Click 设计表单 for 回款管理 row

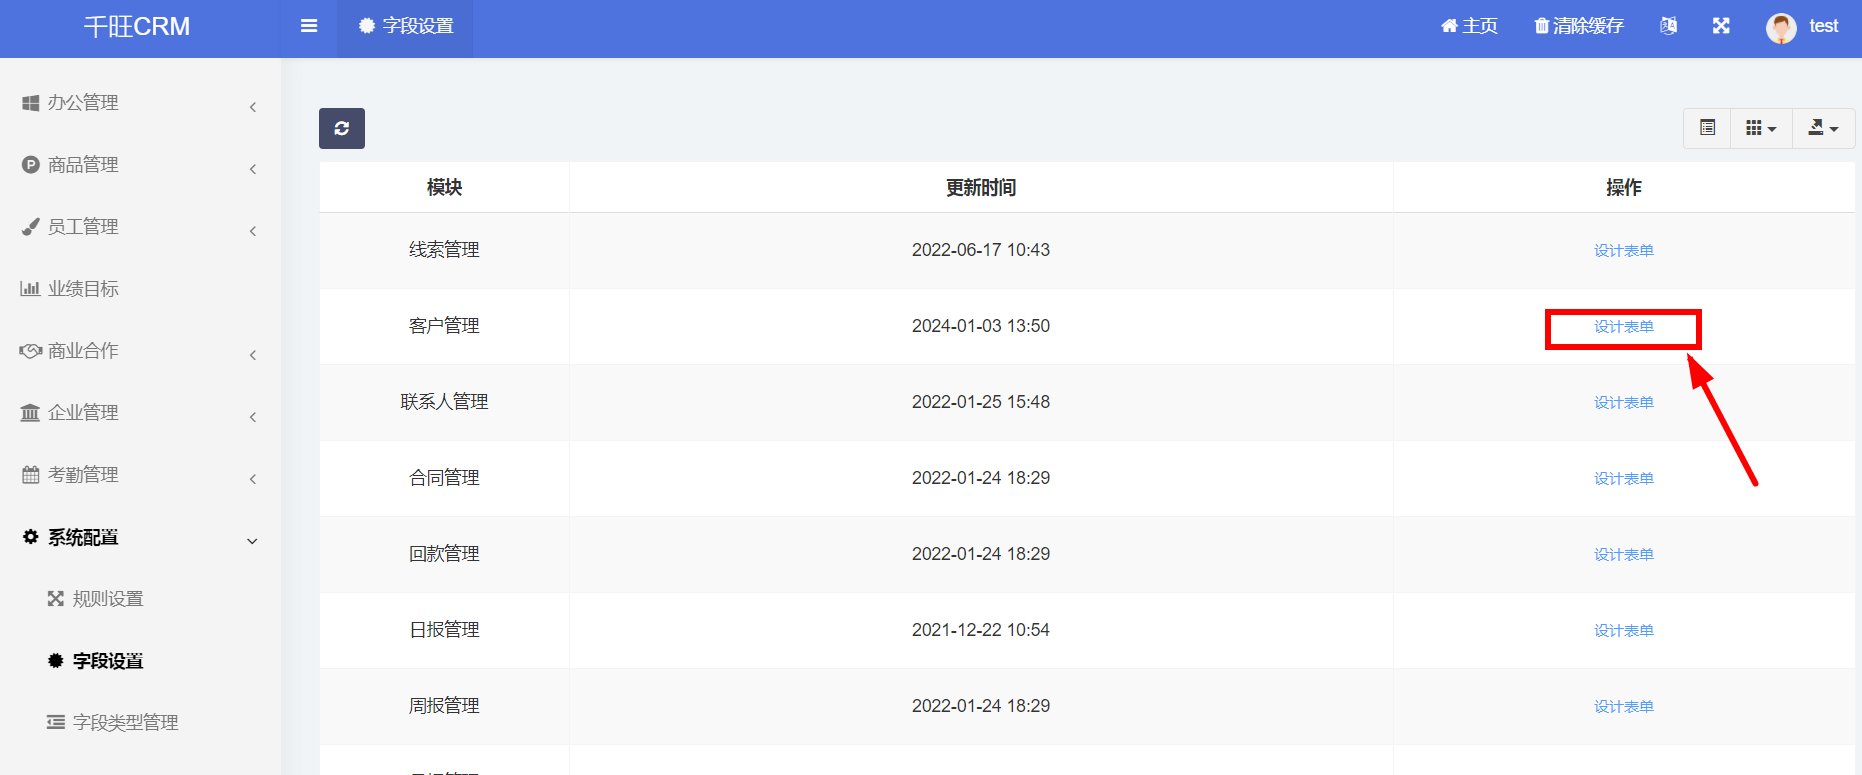point(1623,555)
